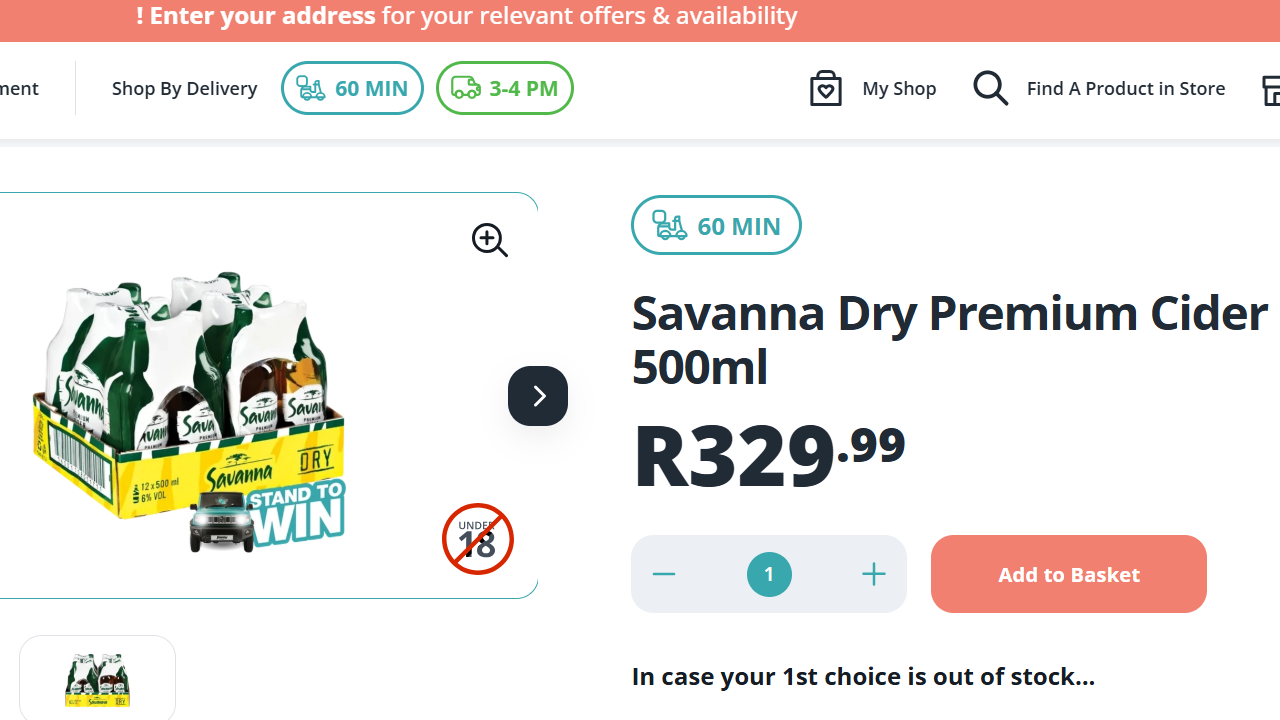Screen dimensions: 1280x720
Task: Click the 60 MIN scooter delivery icon in header
Action: pos(310,88)
